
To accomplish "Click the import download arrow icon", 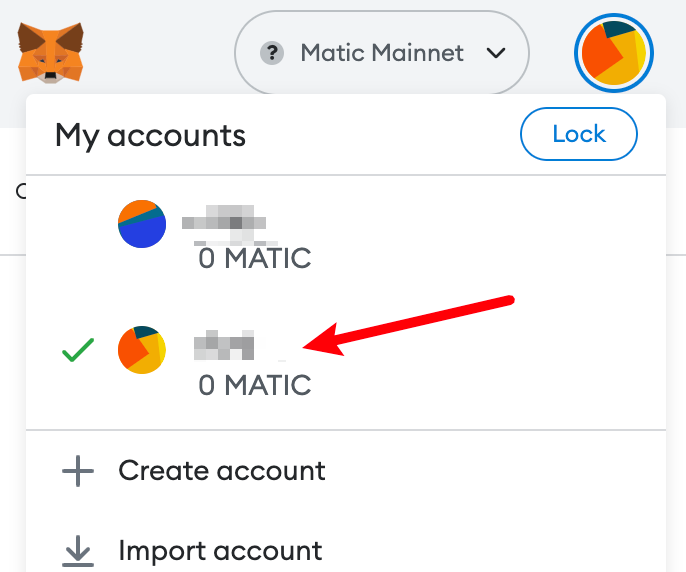I will [78, 551].
